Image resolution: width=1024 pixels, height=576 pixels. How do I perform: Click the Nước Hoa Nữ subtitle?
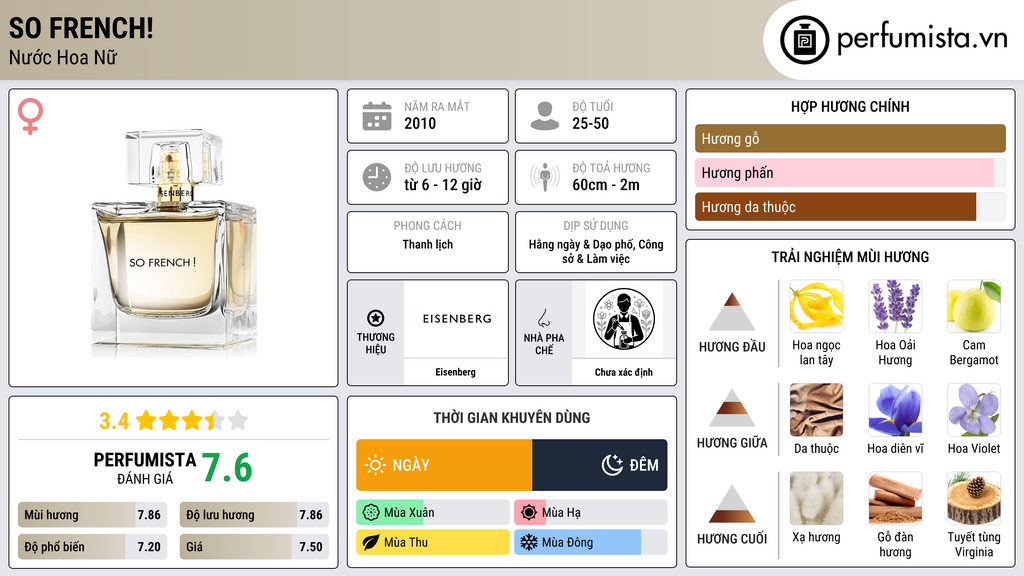click(63, 58)
